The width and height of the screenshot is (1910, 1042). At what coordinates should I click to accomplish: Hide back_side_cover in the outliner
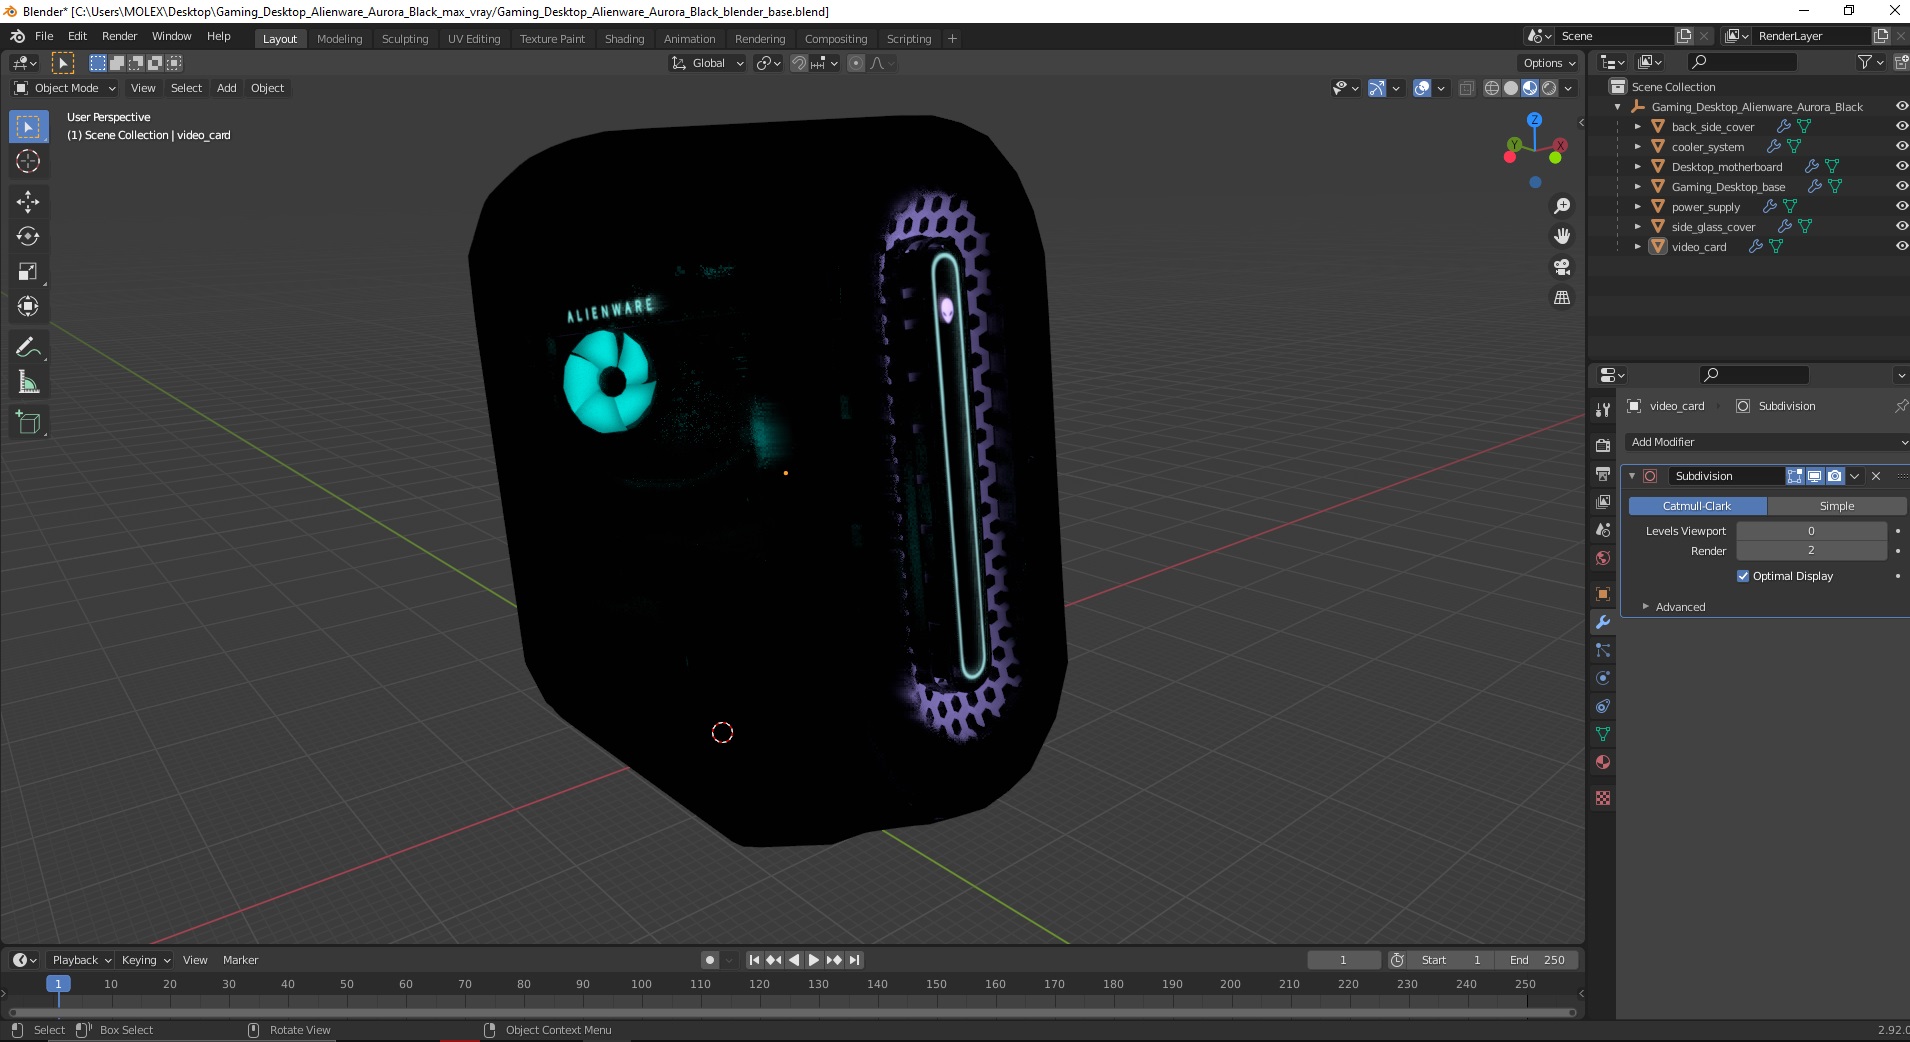point(1901,127)
